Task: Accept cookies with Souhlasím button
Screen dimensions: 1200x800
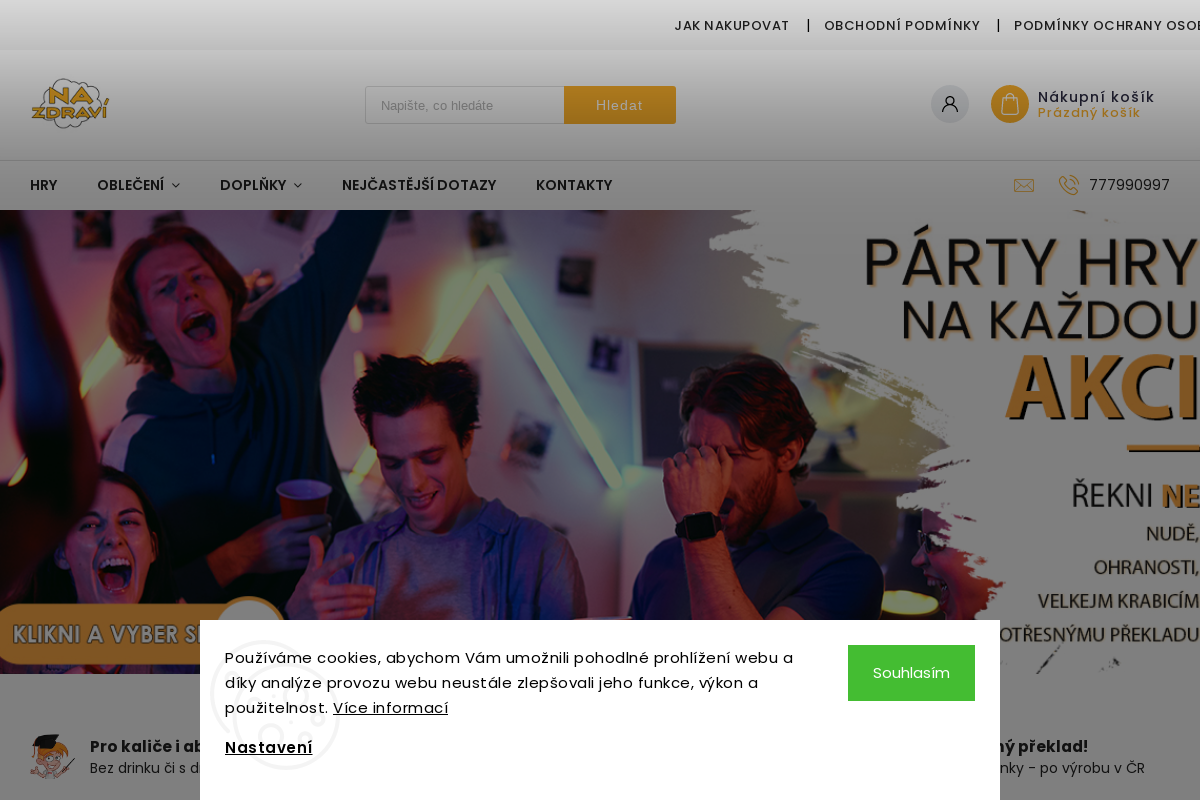Action: pyautogui.click(x=911, y=673)
